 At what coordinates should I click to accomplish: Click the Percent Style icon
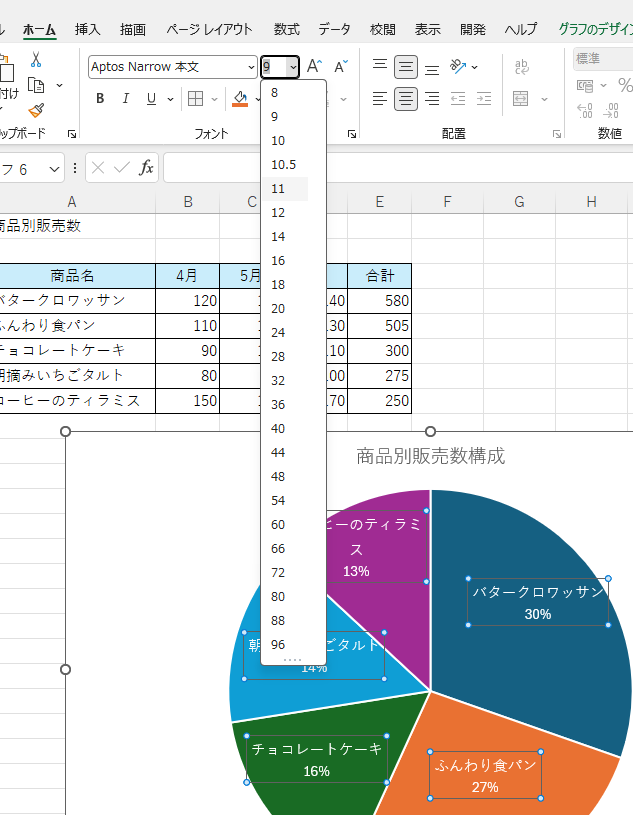pos(625,85)
